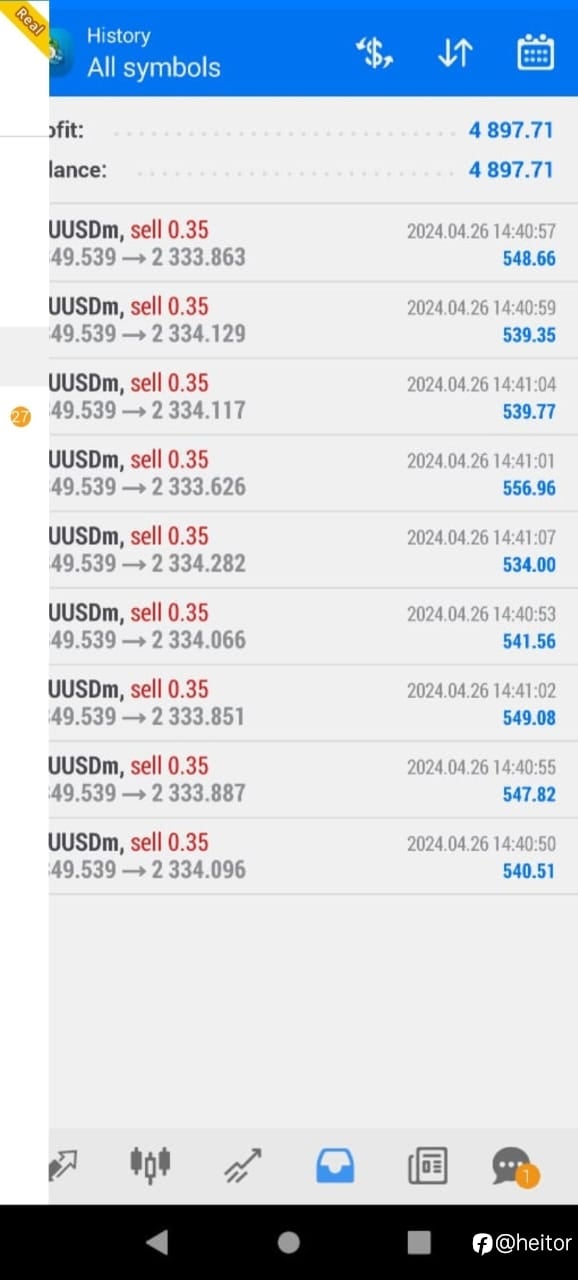Tap the Android back triangle button
Screen dimensions: 578x1280
pyautogui.click(x=157, y=1242)
